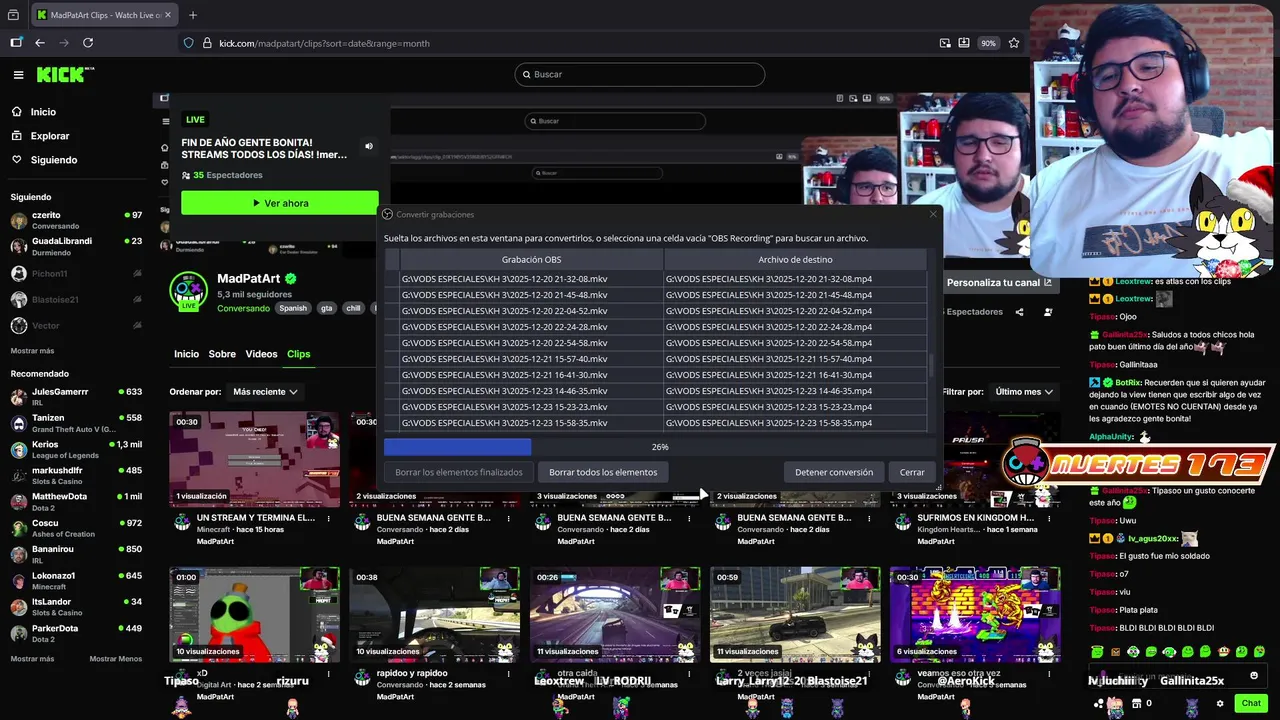The width and height of the screenshot is (1280, 720).
Task: Open the green character clip with 10 visualizaciones
Action: [x=254, y=615]
